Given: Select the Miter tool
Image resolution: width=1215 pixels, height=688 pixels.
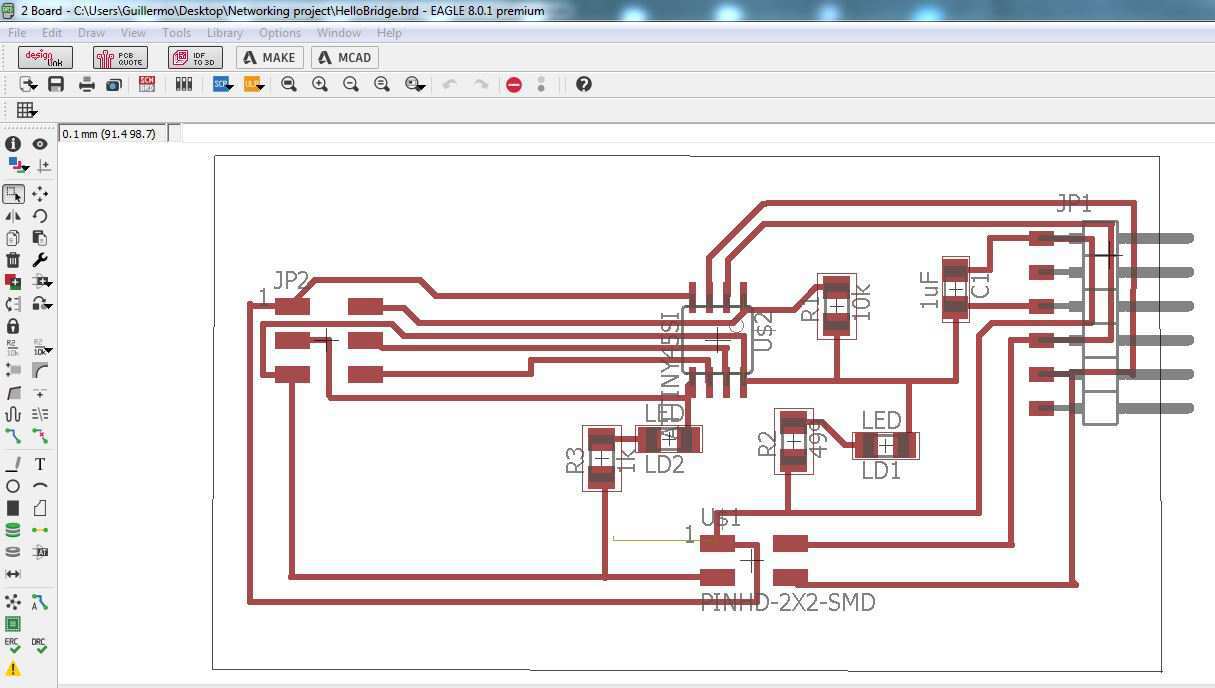Looking at the screenshot, I should tap(40, 370).
